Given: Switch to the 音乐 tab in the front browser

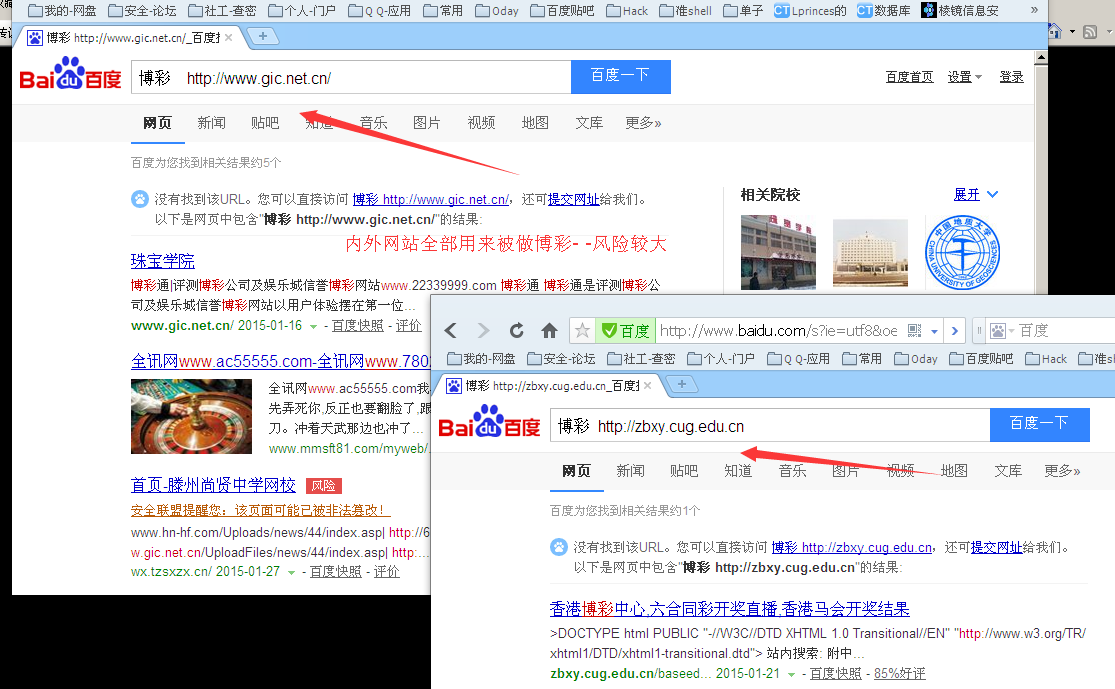Looking at the screenshot, I should [x=792, y=471].
